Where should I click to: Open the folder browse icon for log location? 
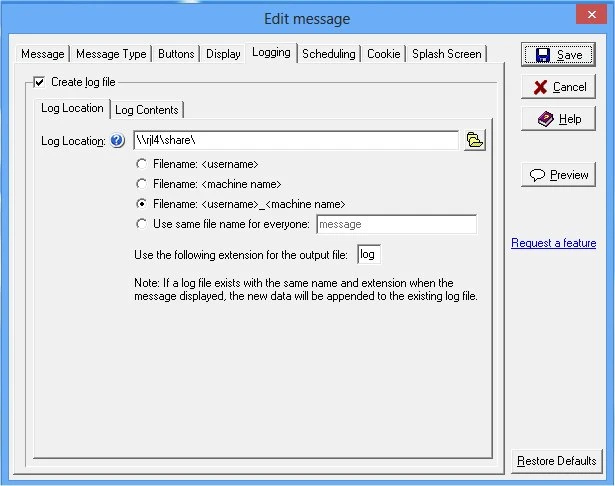click(475, 141)
